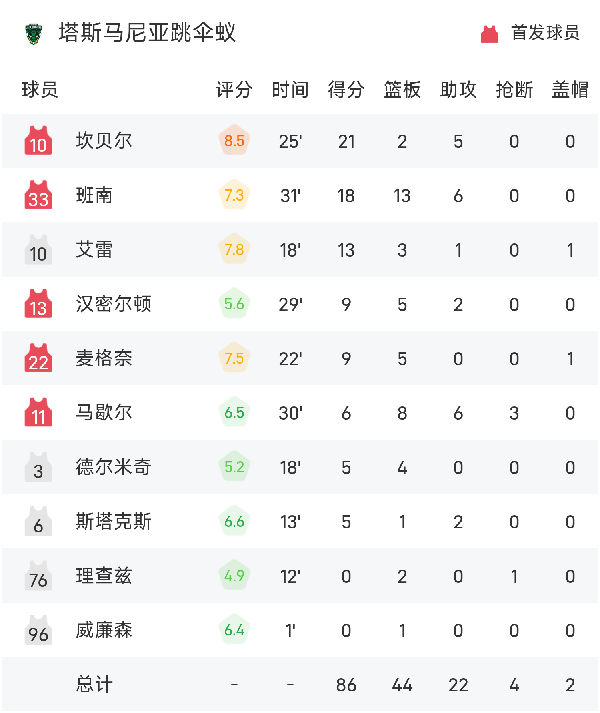600x713 pixels.
Task: Click the 塔斯马尼亚跳伞蚁 team logo
Action: pyautogui.click(x=33, y=34)
